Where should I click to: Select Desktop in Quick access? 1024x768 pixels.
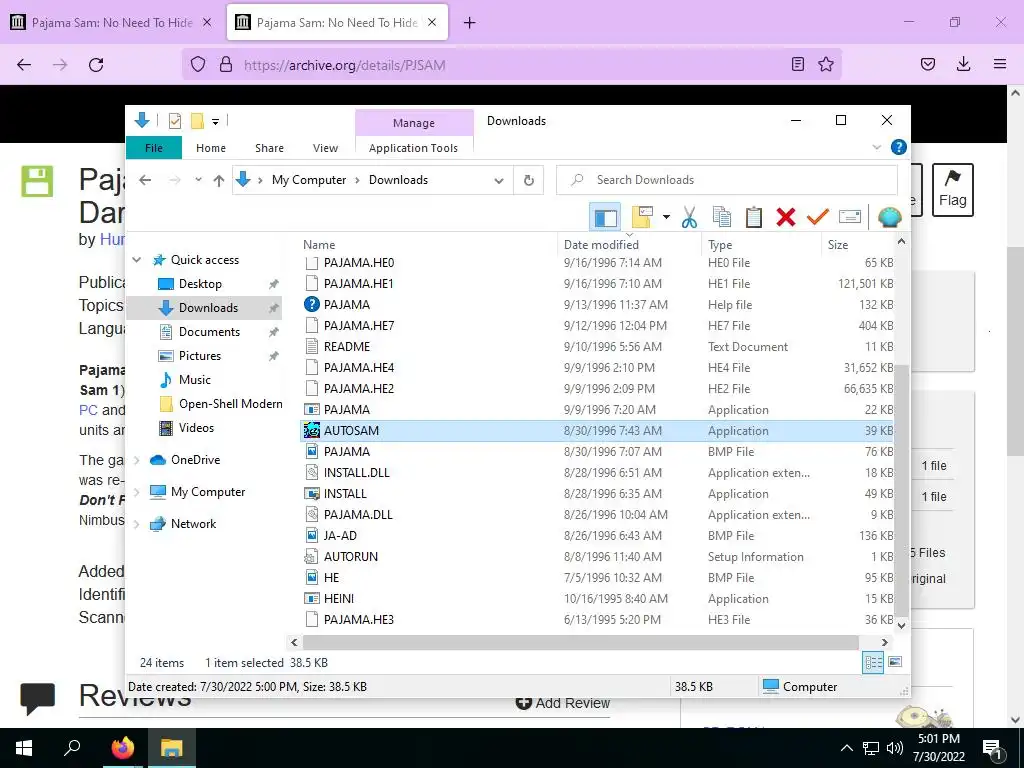pyautogui.click(x=200, y=284)
